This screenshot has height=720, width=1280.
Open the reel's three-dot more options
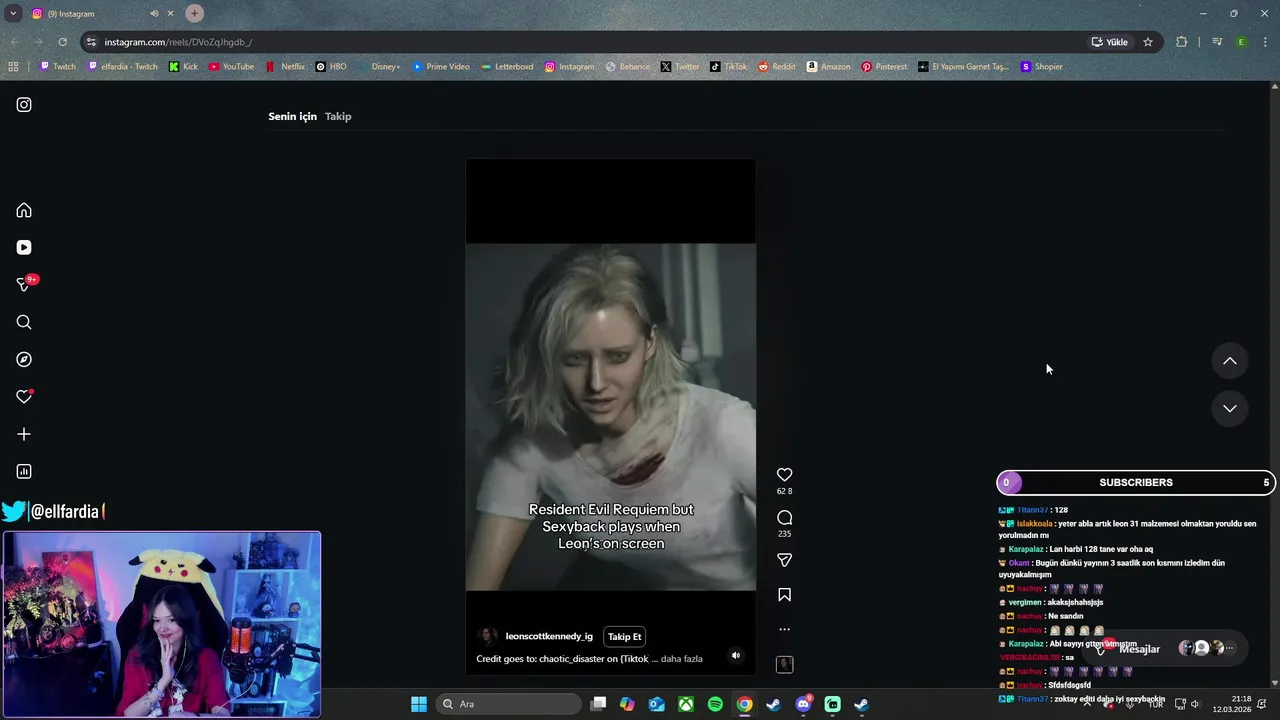click(784, 629)
